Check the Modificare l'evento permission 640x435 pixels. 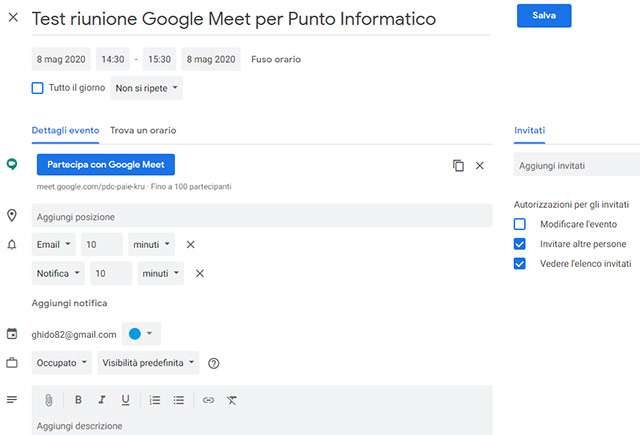point(519,224)
